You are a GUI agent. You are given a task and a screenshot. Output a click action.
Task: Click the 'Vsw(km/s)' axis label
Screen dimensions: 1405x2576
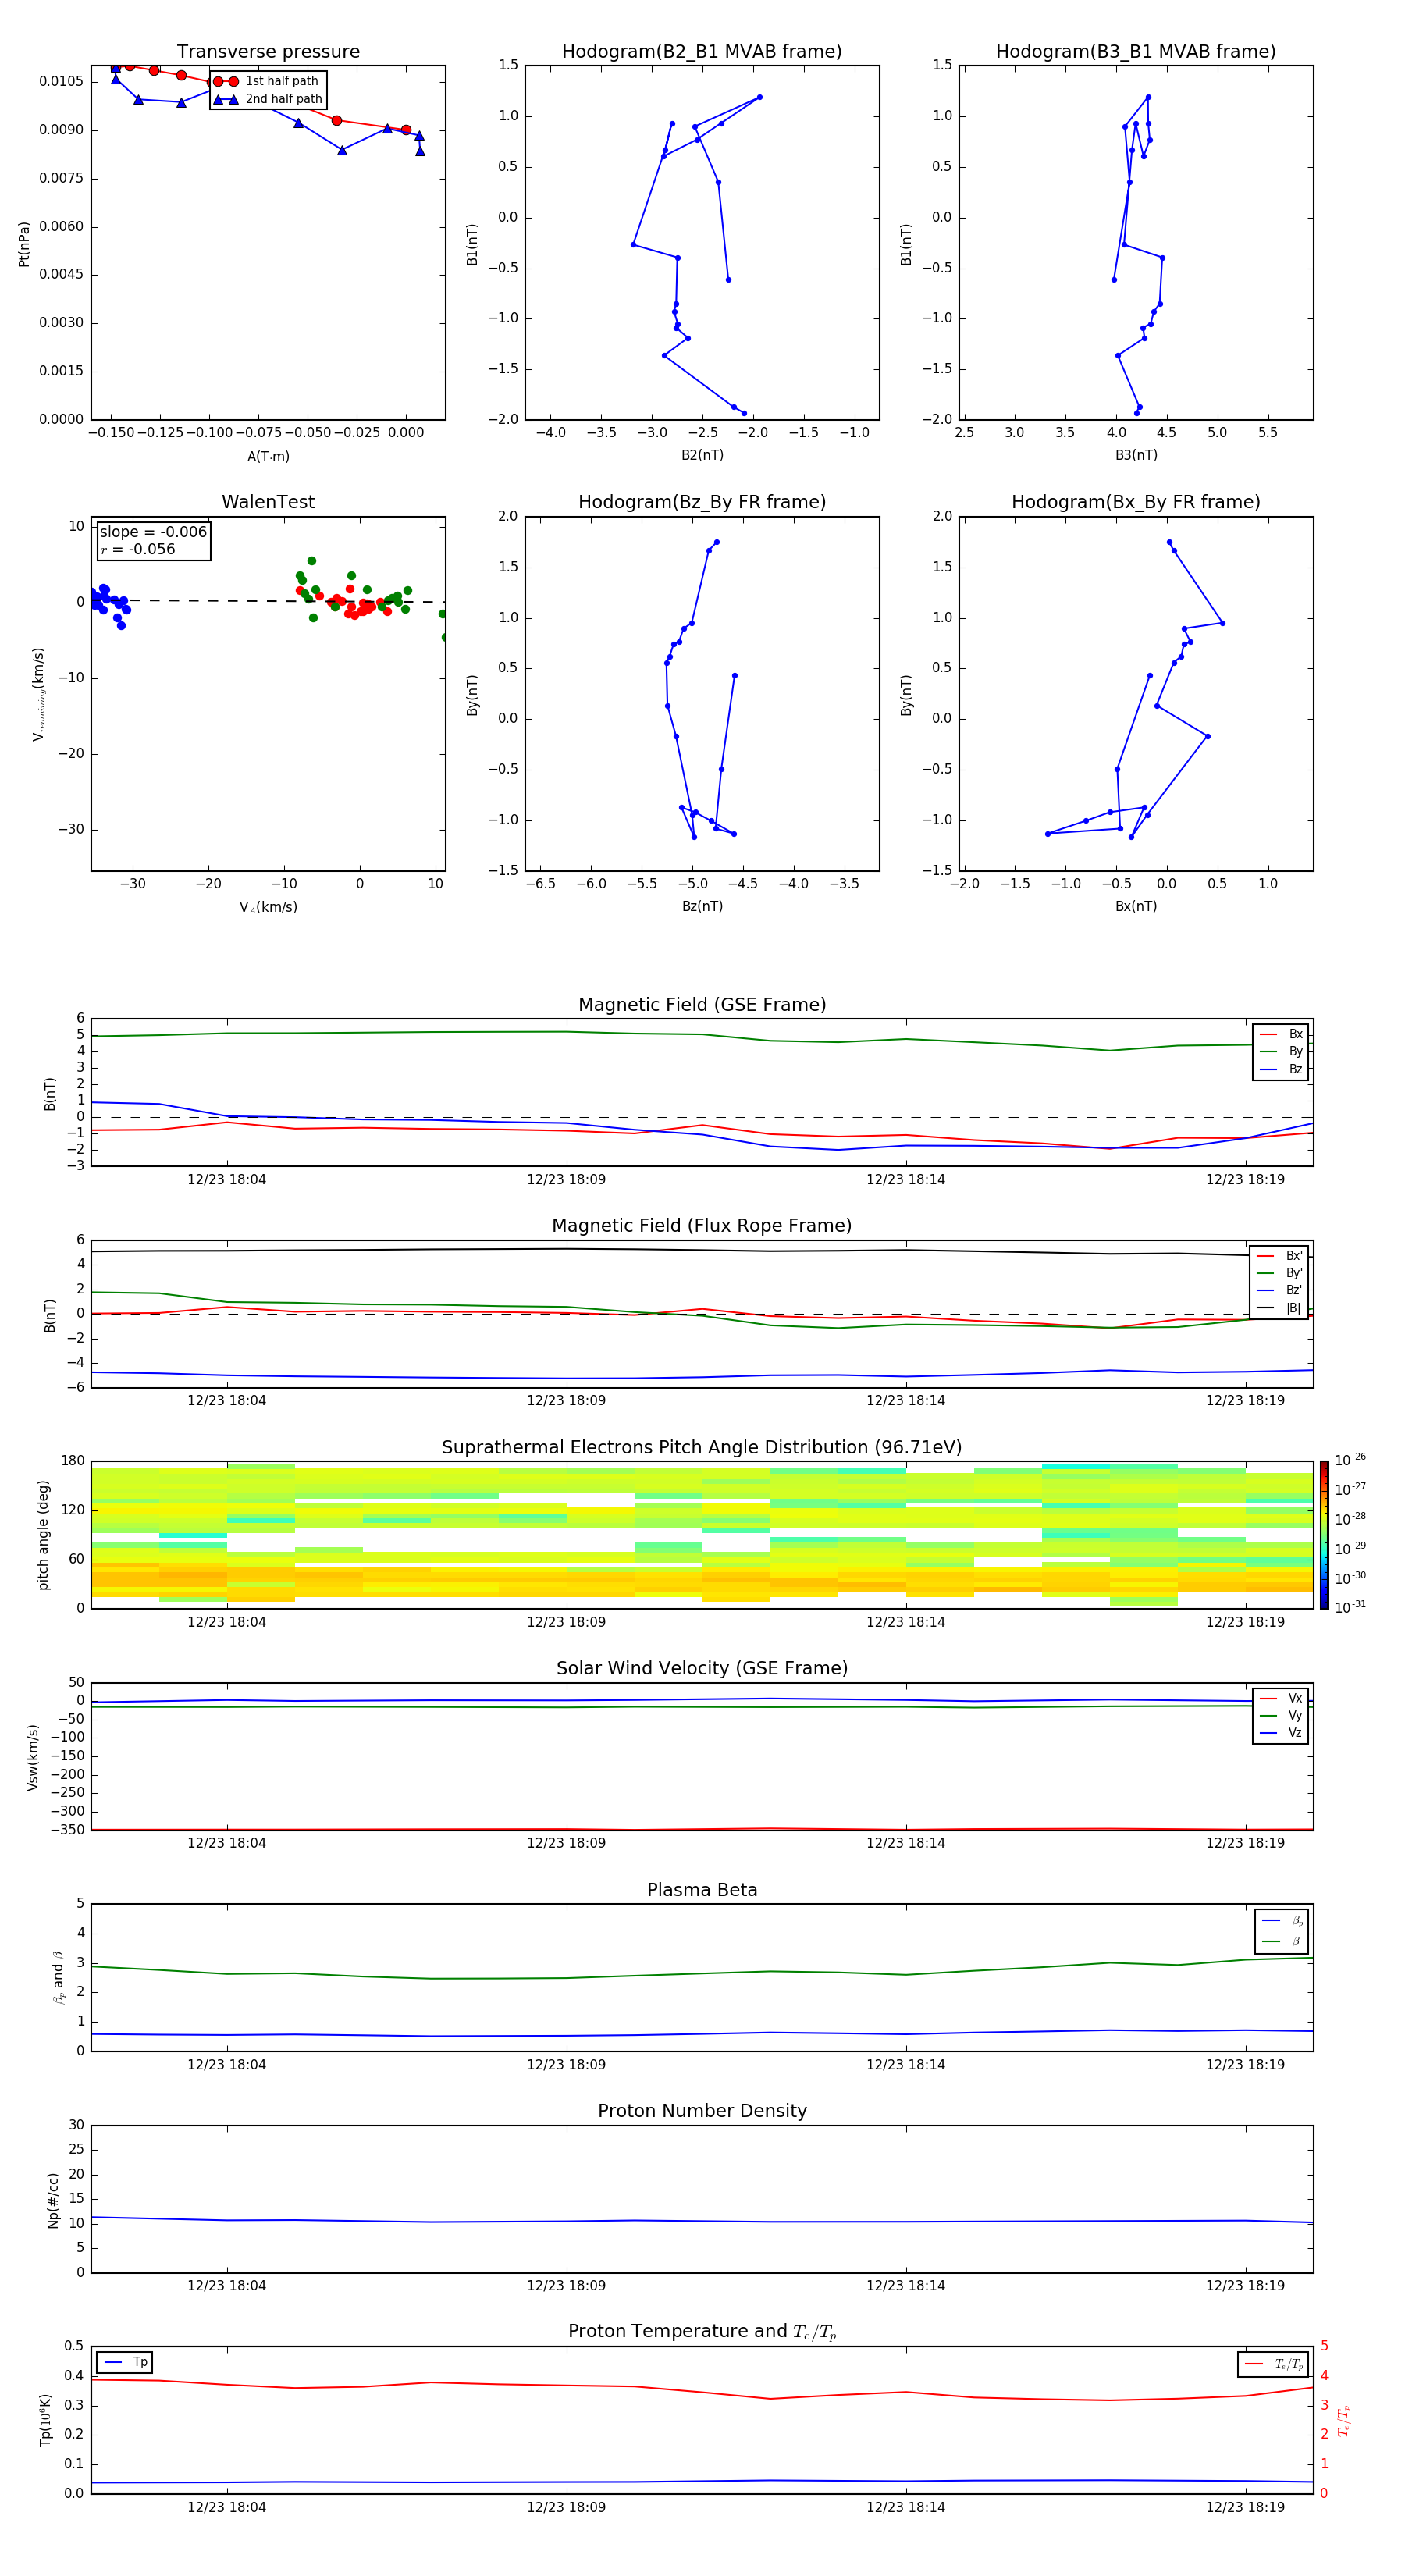tap(32, 1757)
